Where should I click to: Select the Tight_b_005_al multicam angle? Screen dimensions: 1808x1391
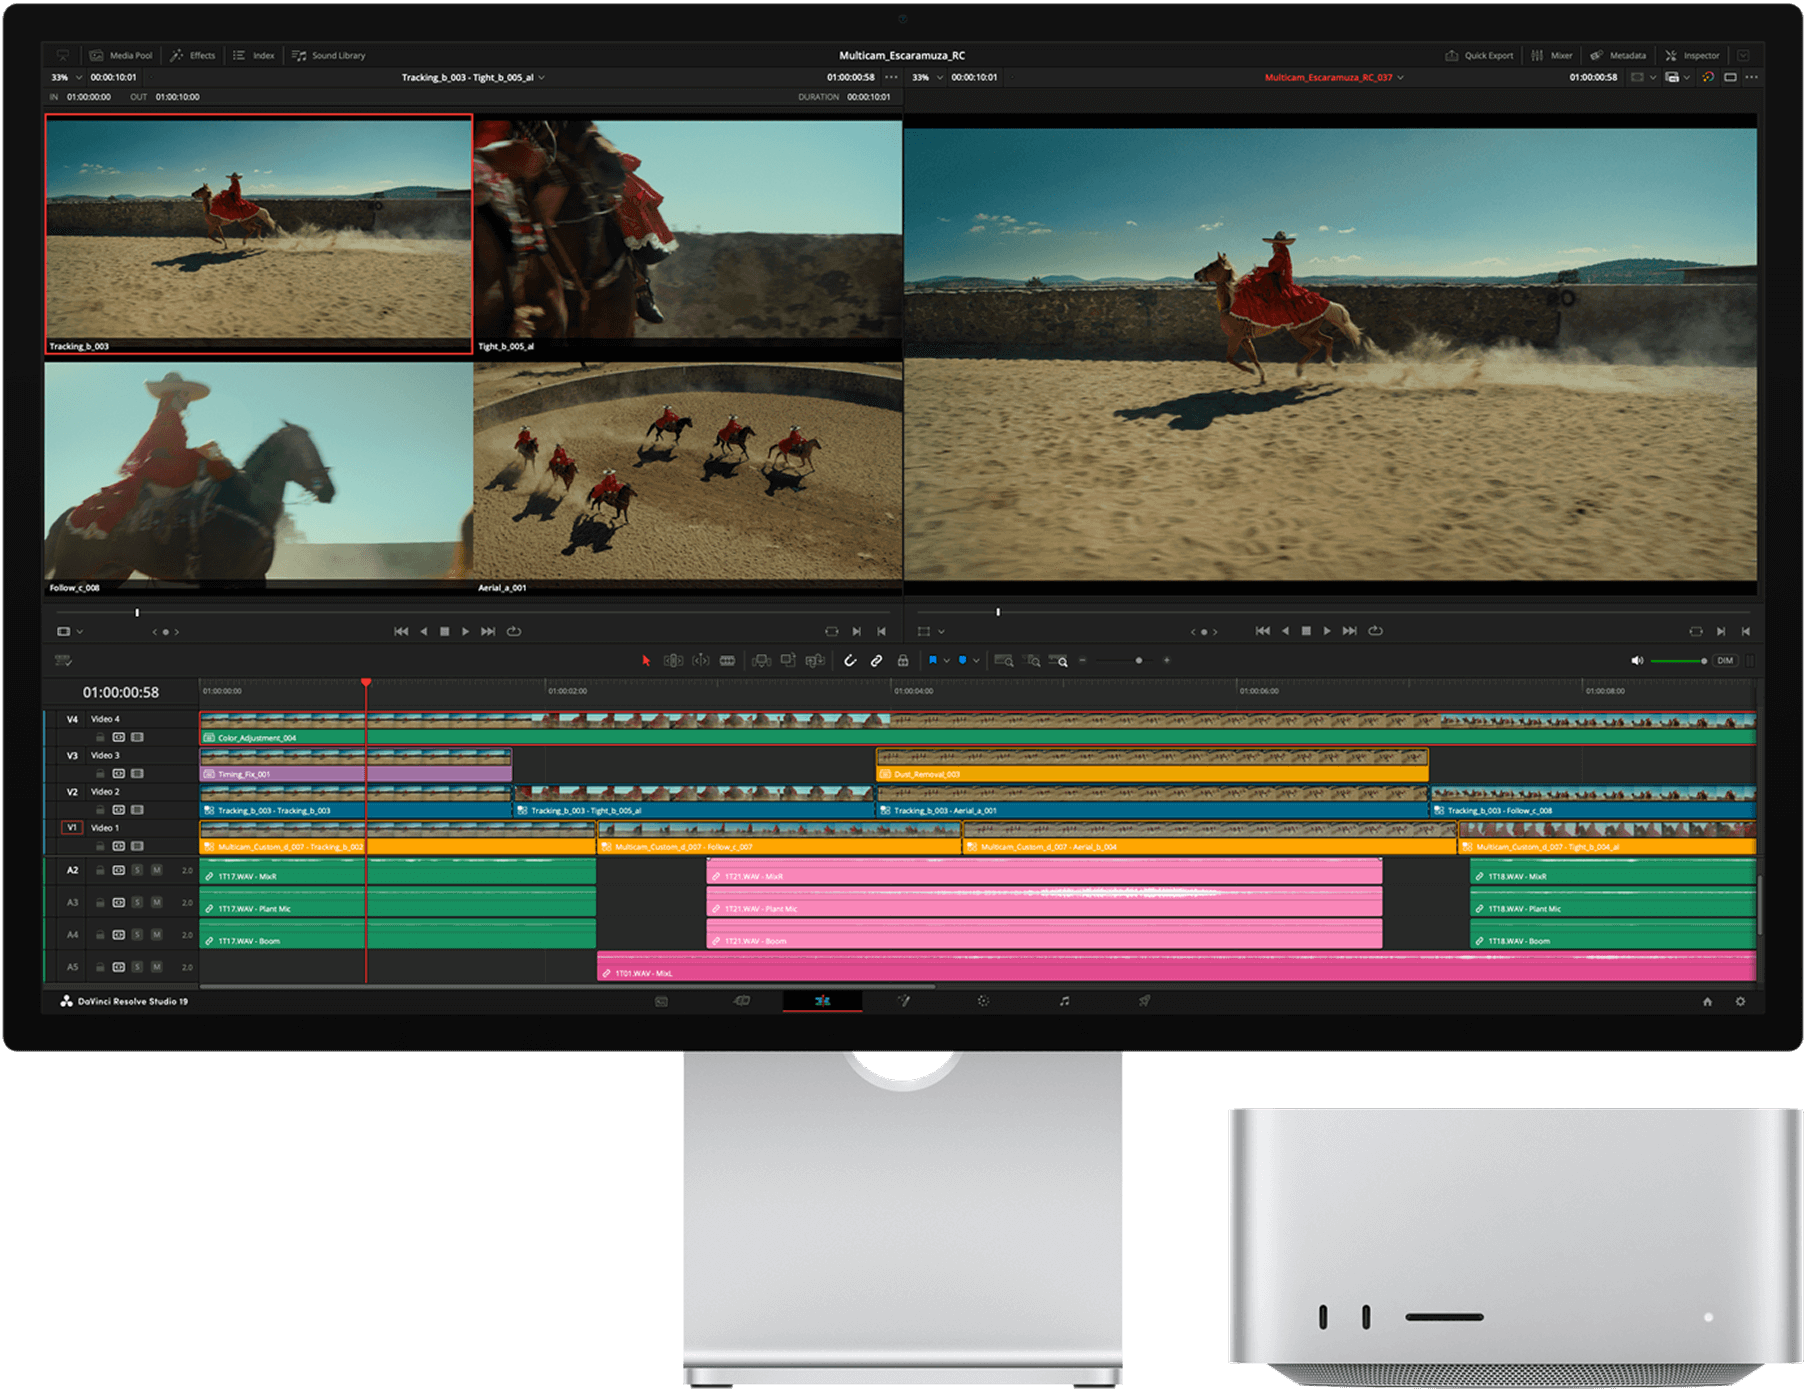[688, 234]
